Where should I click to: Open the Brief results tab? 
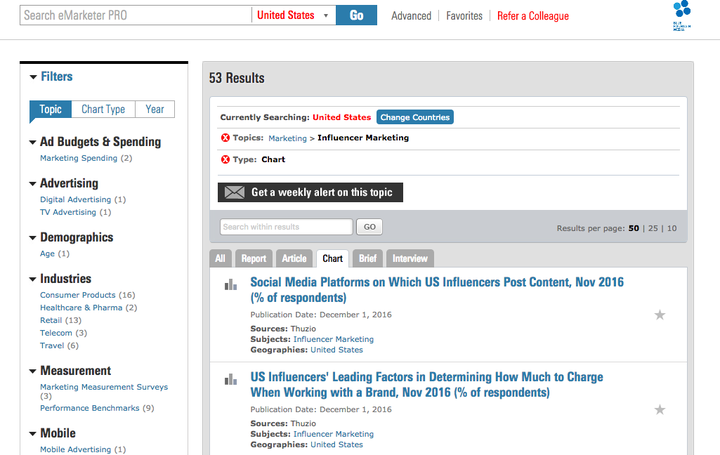[368, 258]
